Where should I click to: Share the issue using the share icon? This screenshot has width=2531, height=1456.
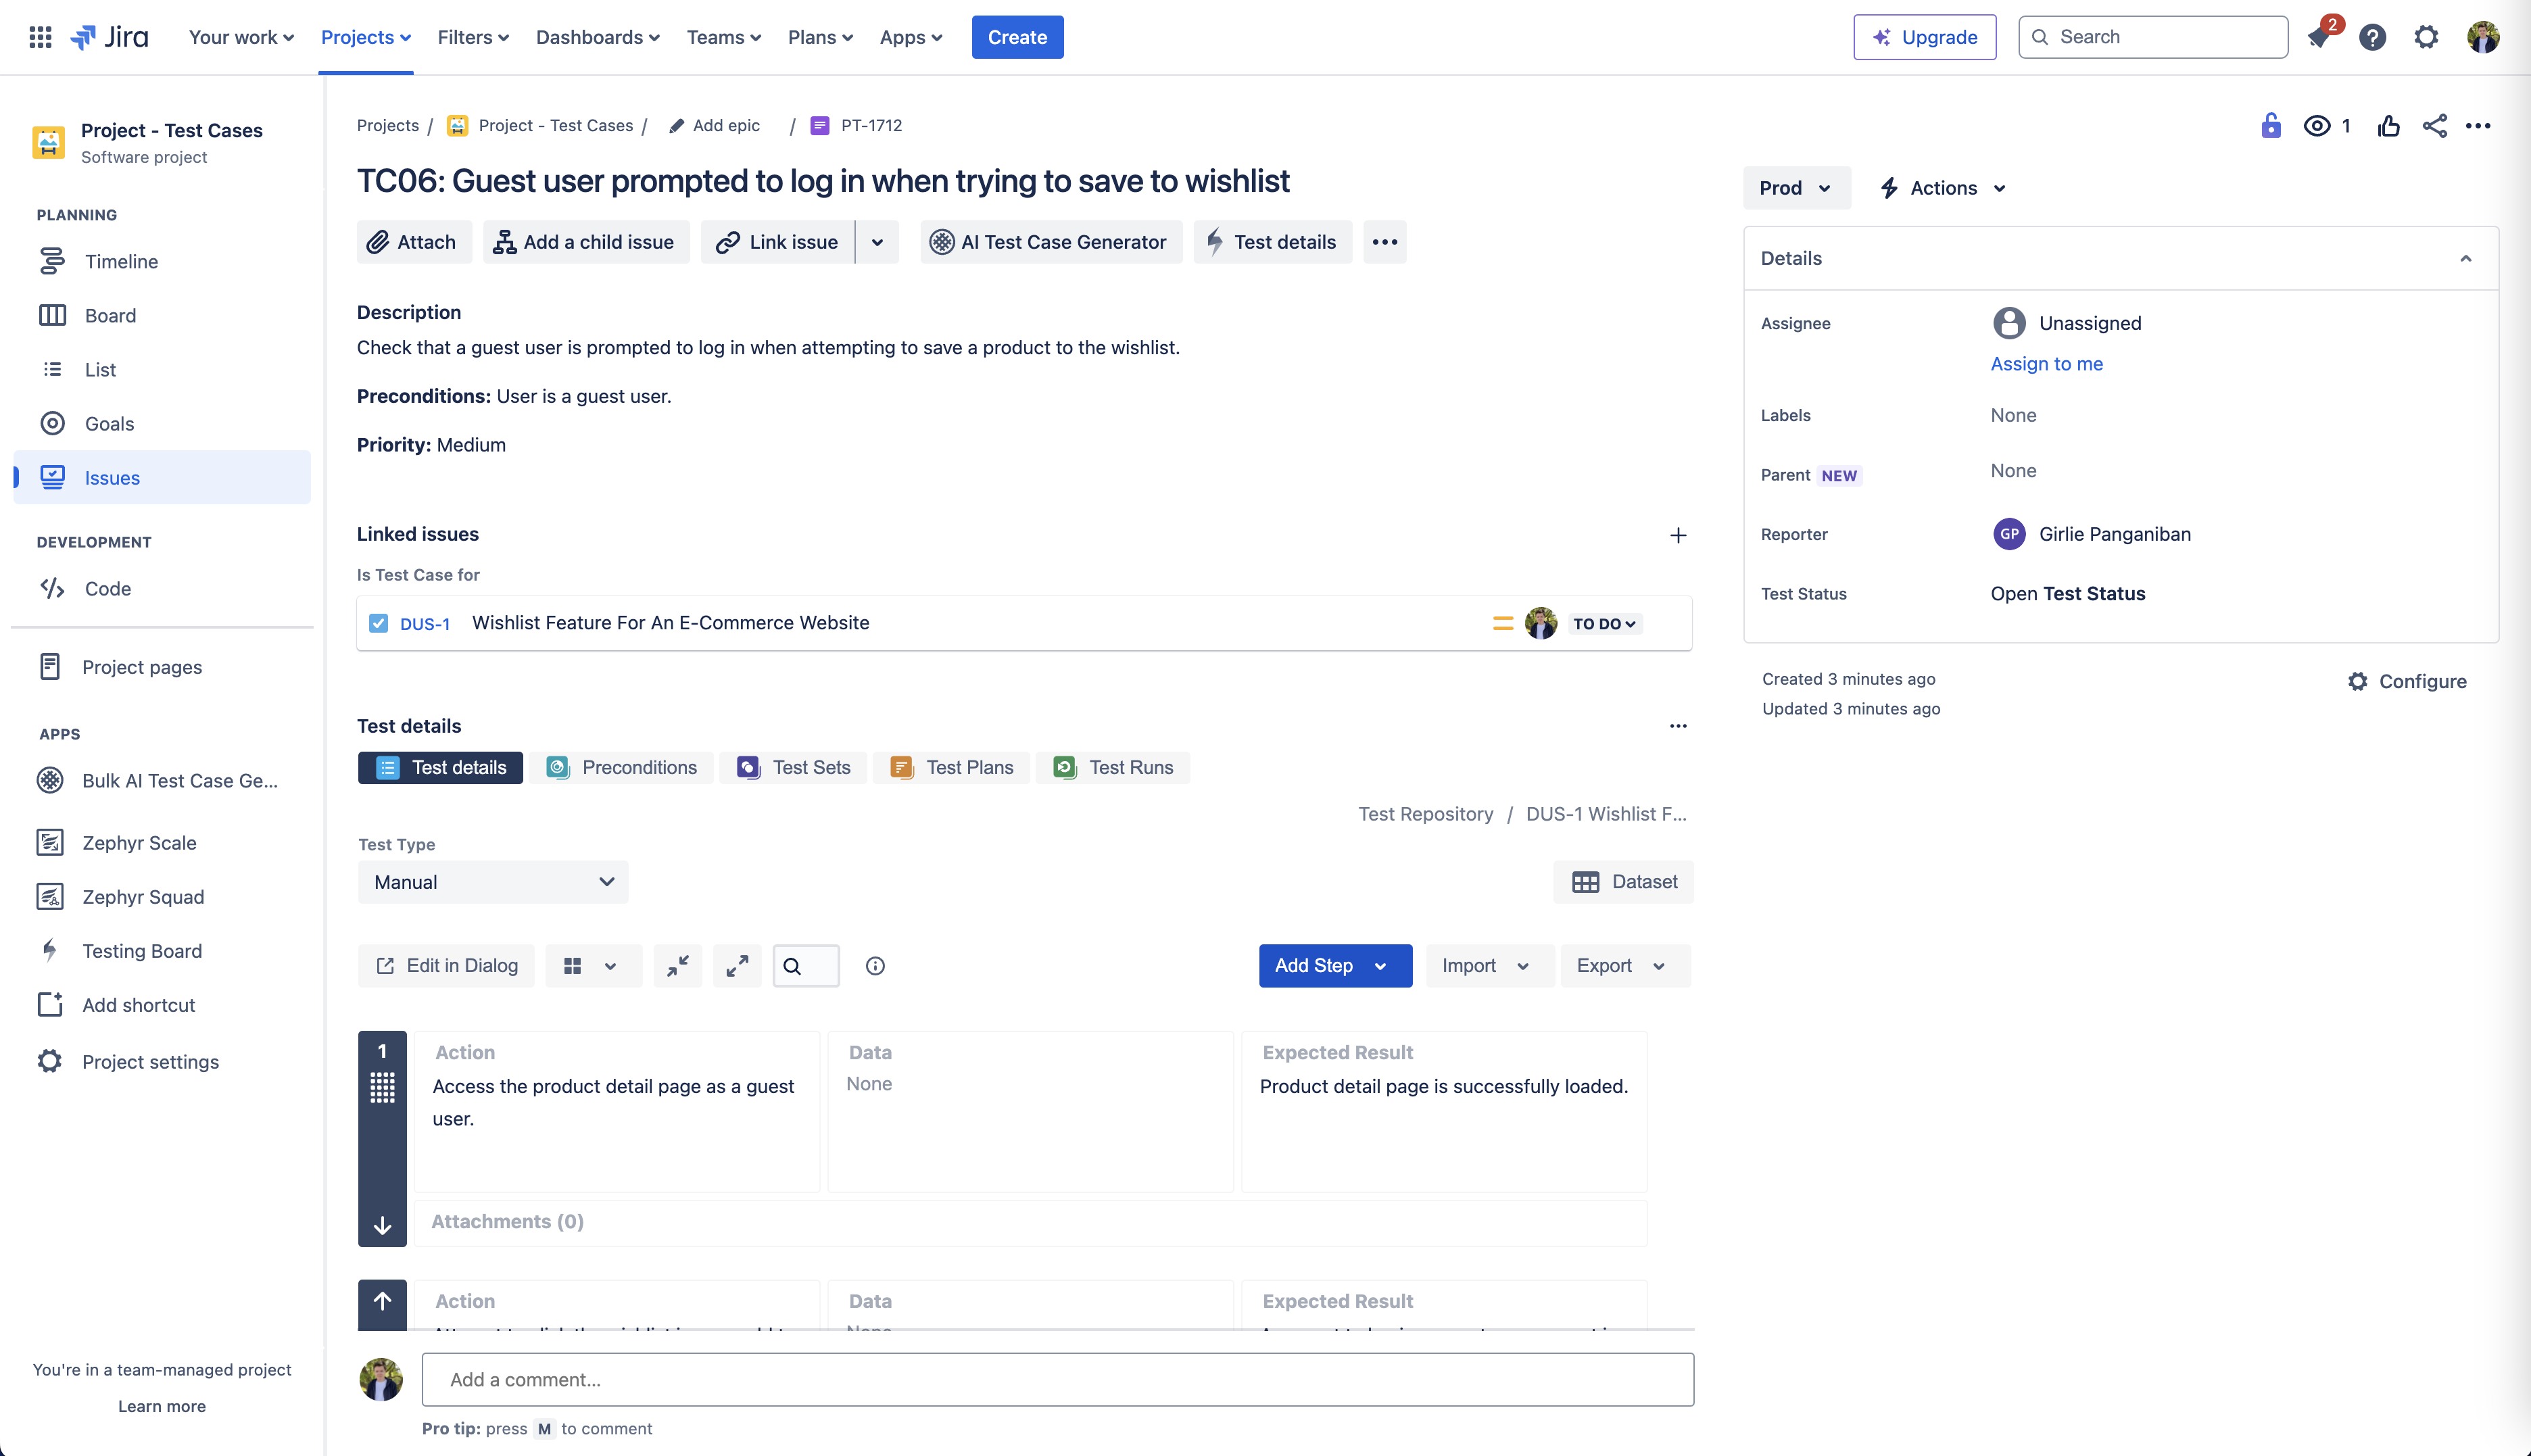[x=2435, y=125]
